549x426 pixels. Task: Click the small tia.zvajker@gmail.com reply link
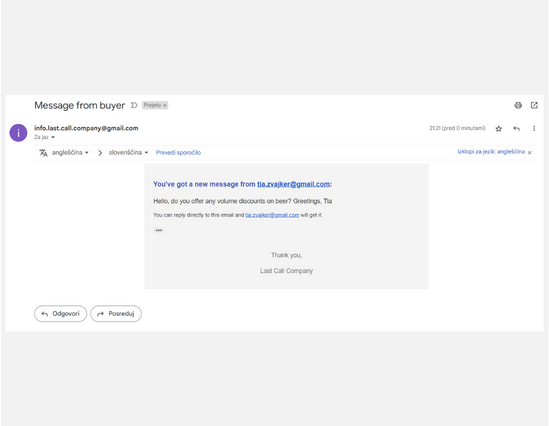click(272, 215)
